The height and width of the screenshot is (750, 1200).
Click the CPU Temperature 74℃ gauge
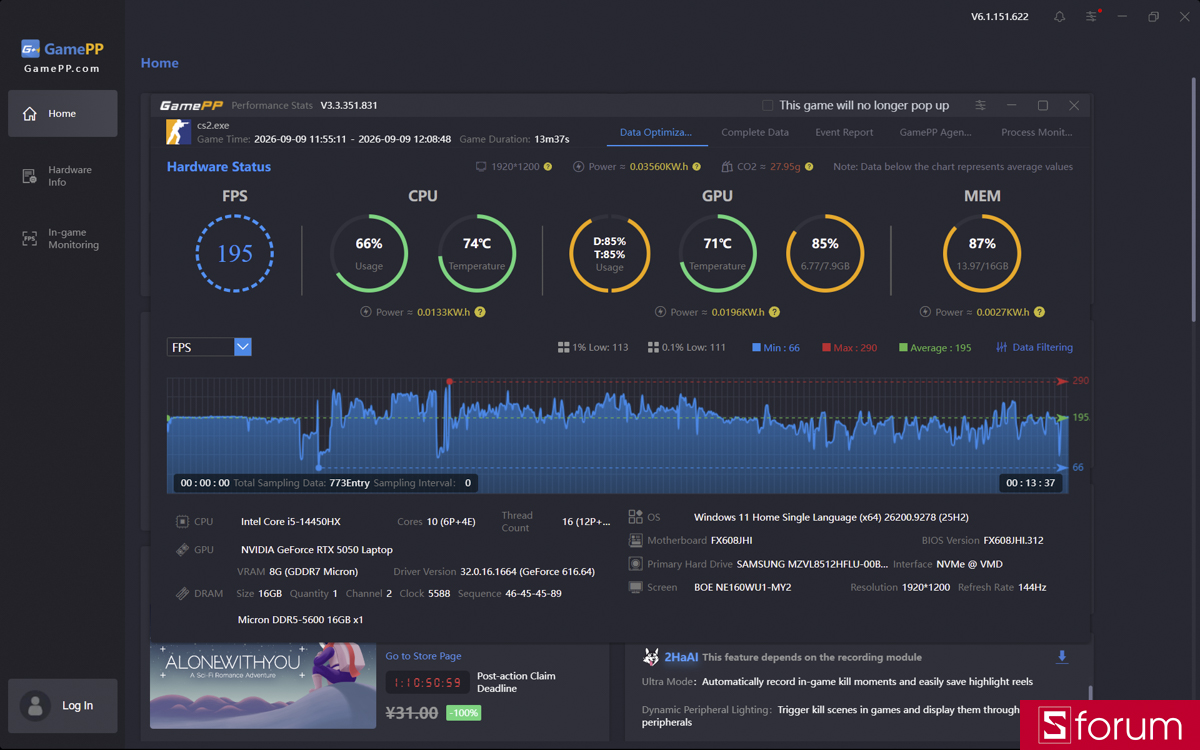[477, 253]
